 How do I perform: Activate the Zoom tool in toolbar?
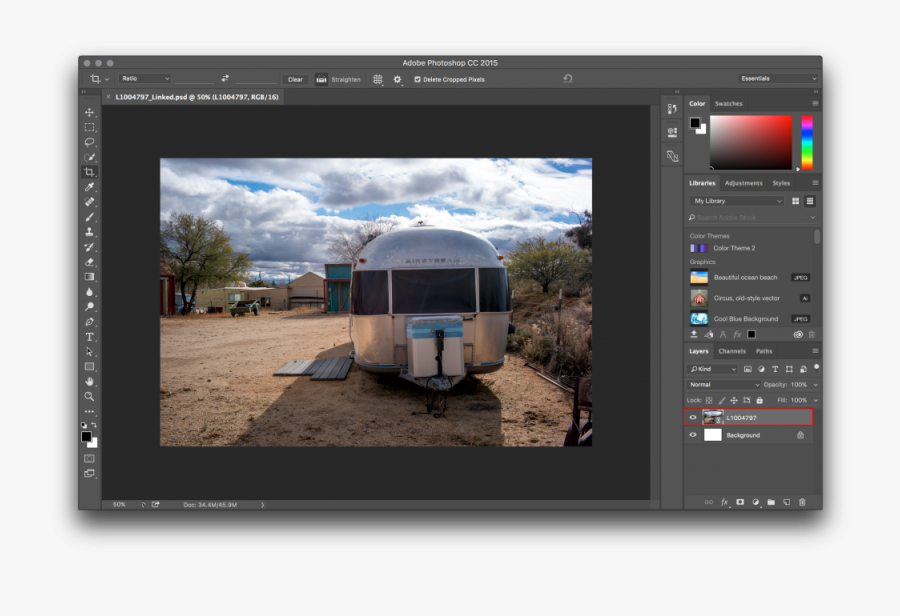pyautogui.click(x=89, y=396)
